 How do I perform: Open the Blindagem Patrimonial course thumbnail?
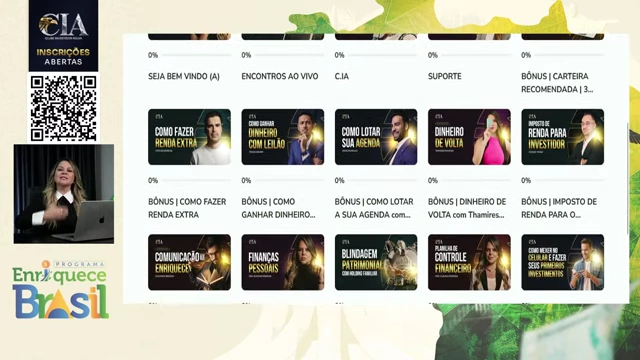tap(376, 262)
